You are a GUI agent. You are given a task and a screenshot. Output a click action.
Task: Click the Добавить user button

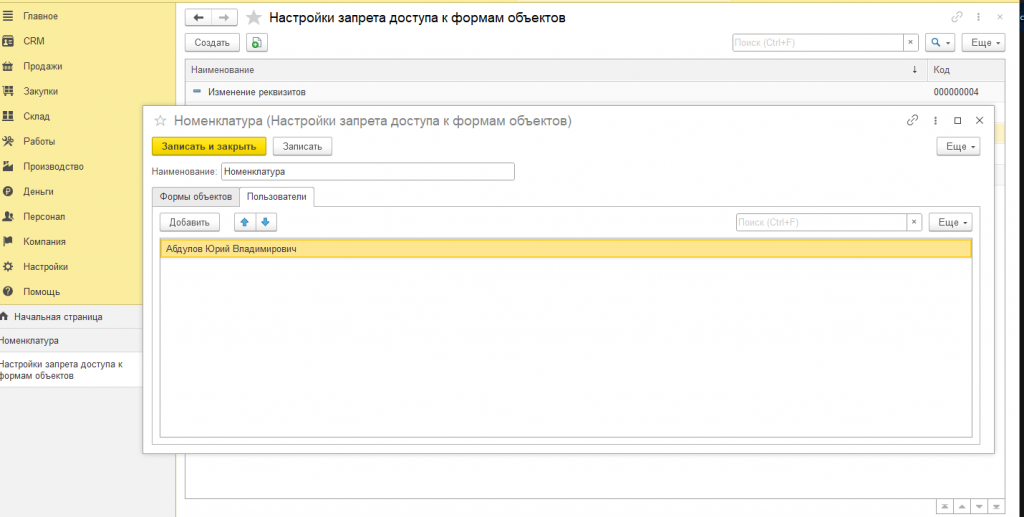(189, 222)
